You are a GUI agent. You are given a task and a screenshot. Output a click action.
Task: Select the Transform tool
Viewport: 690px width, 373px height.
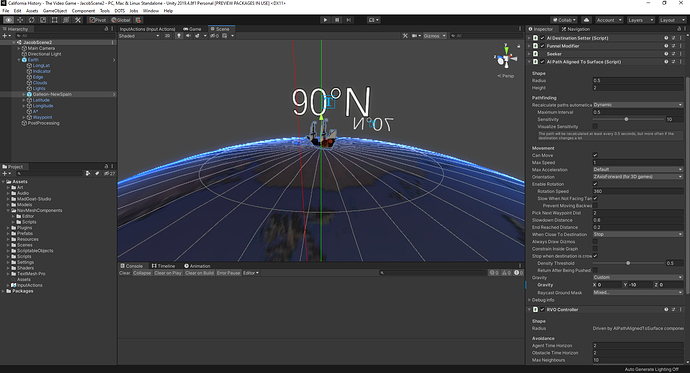click(x=66, y=20)
